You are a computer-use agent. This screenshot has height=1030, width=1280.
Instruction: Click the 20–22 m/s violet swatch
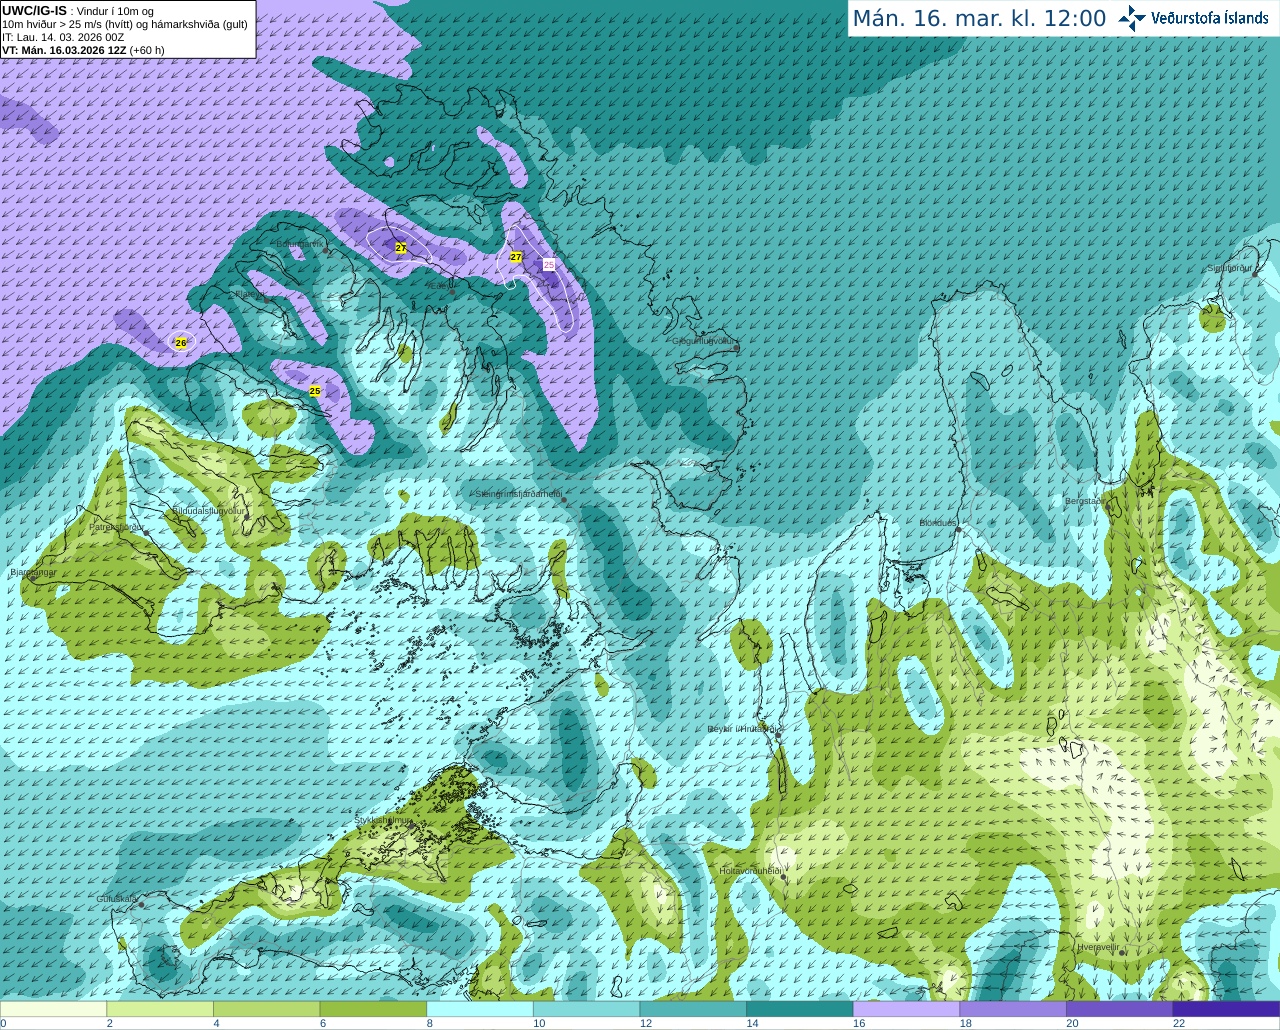click(1120, 1009)
